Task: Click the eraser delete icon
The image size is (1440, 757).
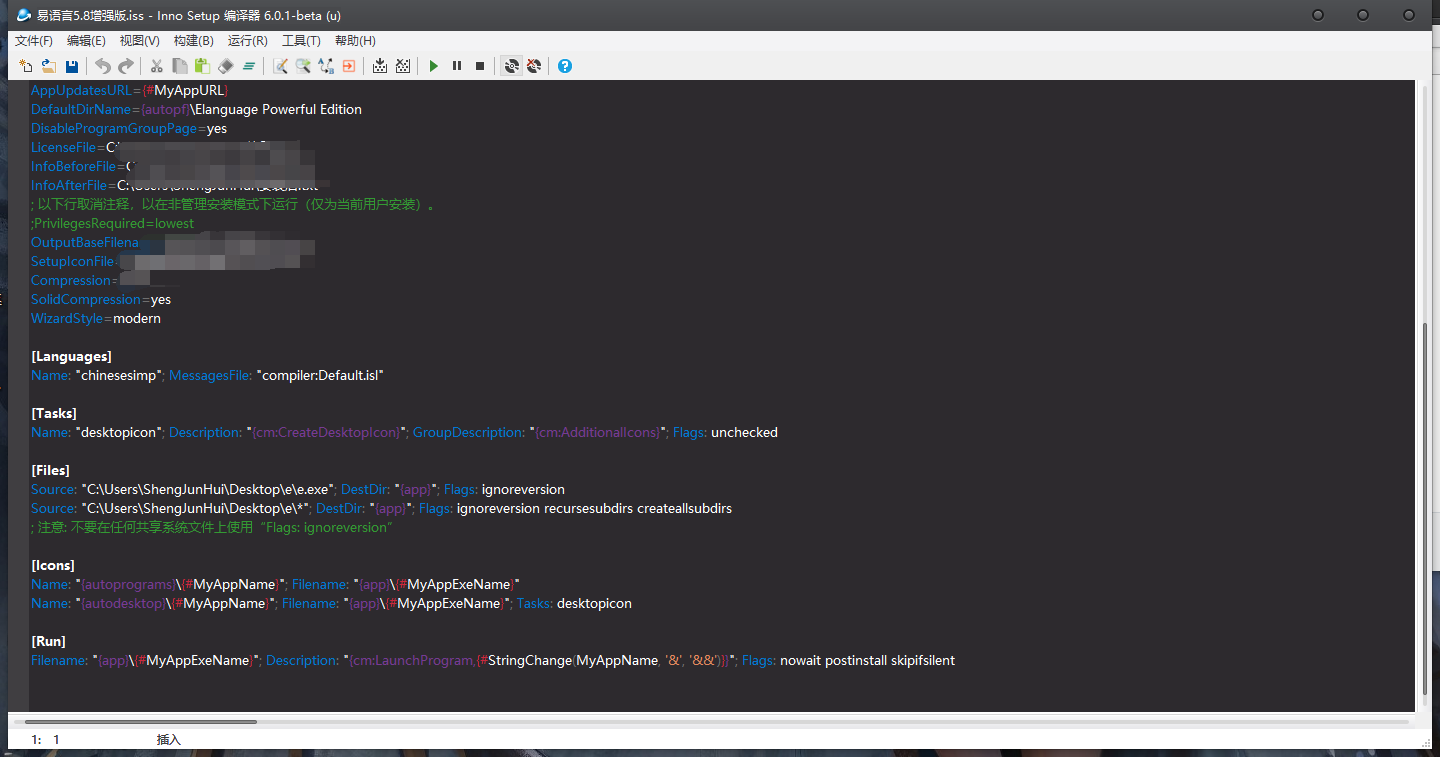Action: click(225, 66)
